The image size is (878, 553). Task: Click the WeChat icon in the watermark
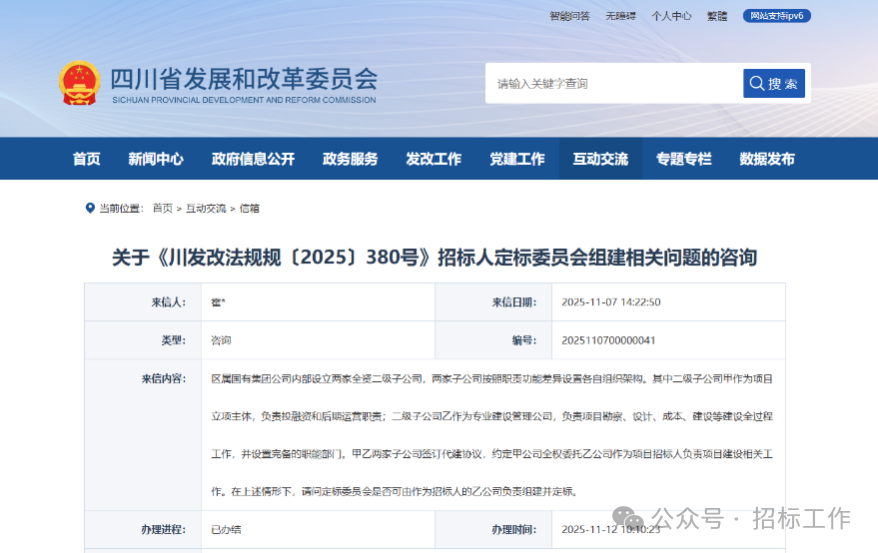[630, 518]
